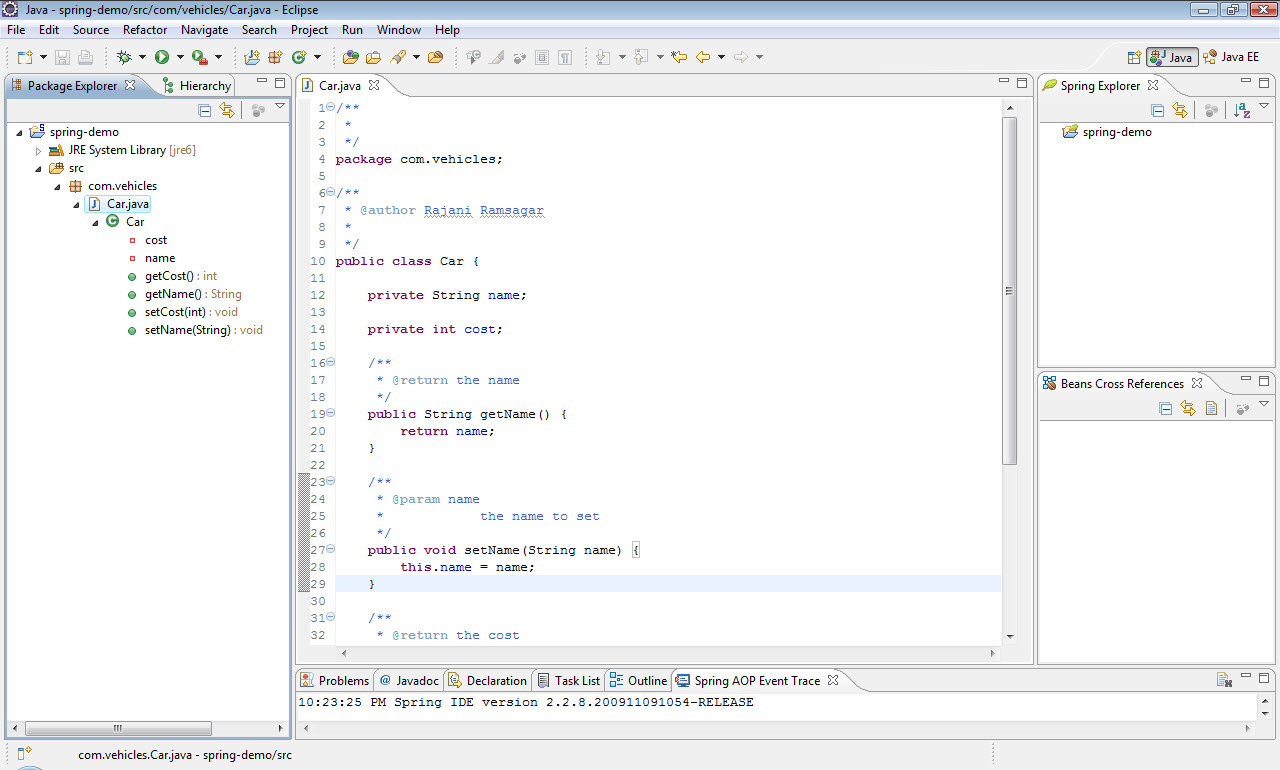Open the Task List tab
The width and height of the screenshot is (1280, 770).
569,680
